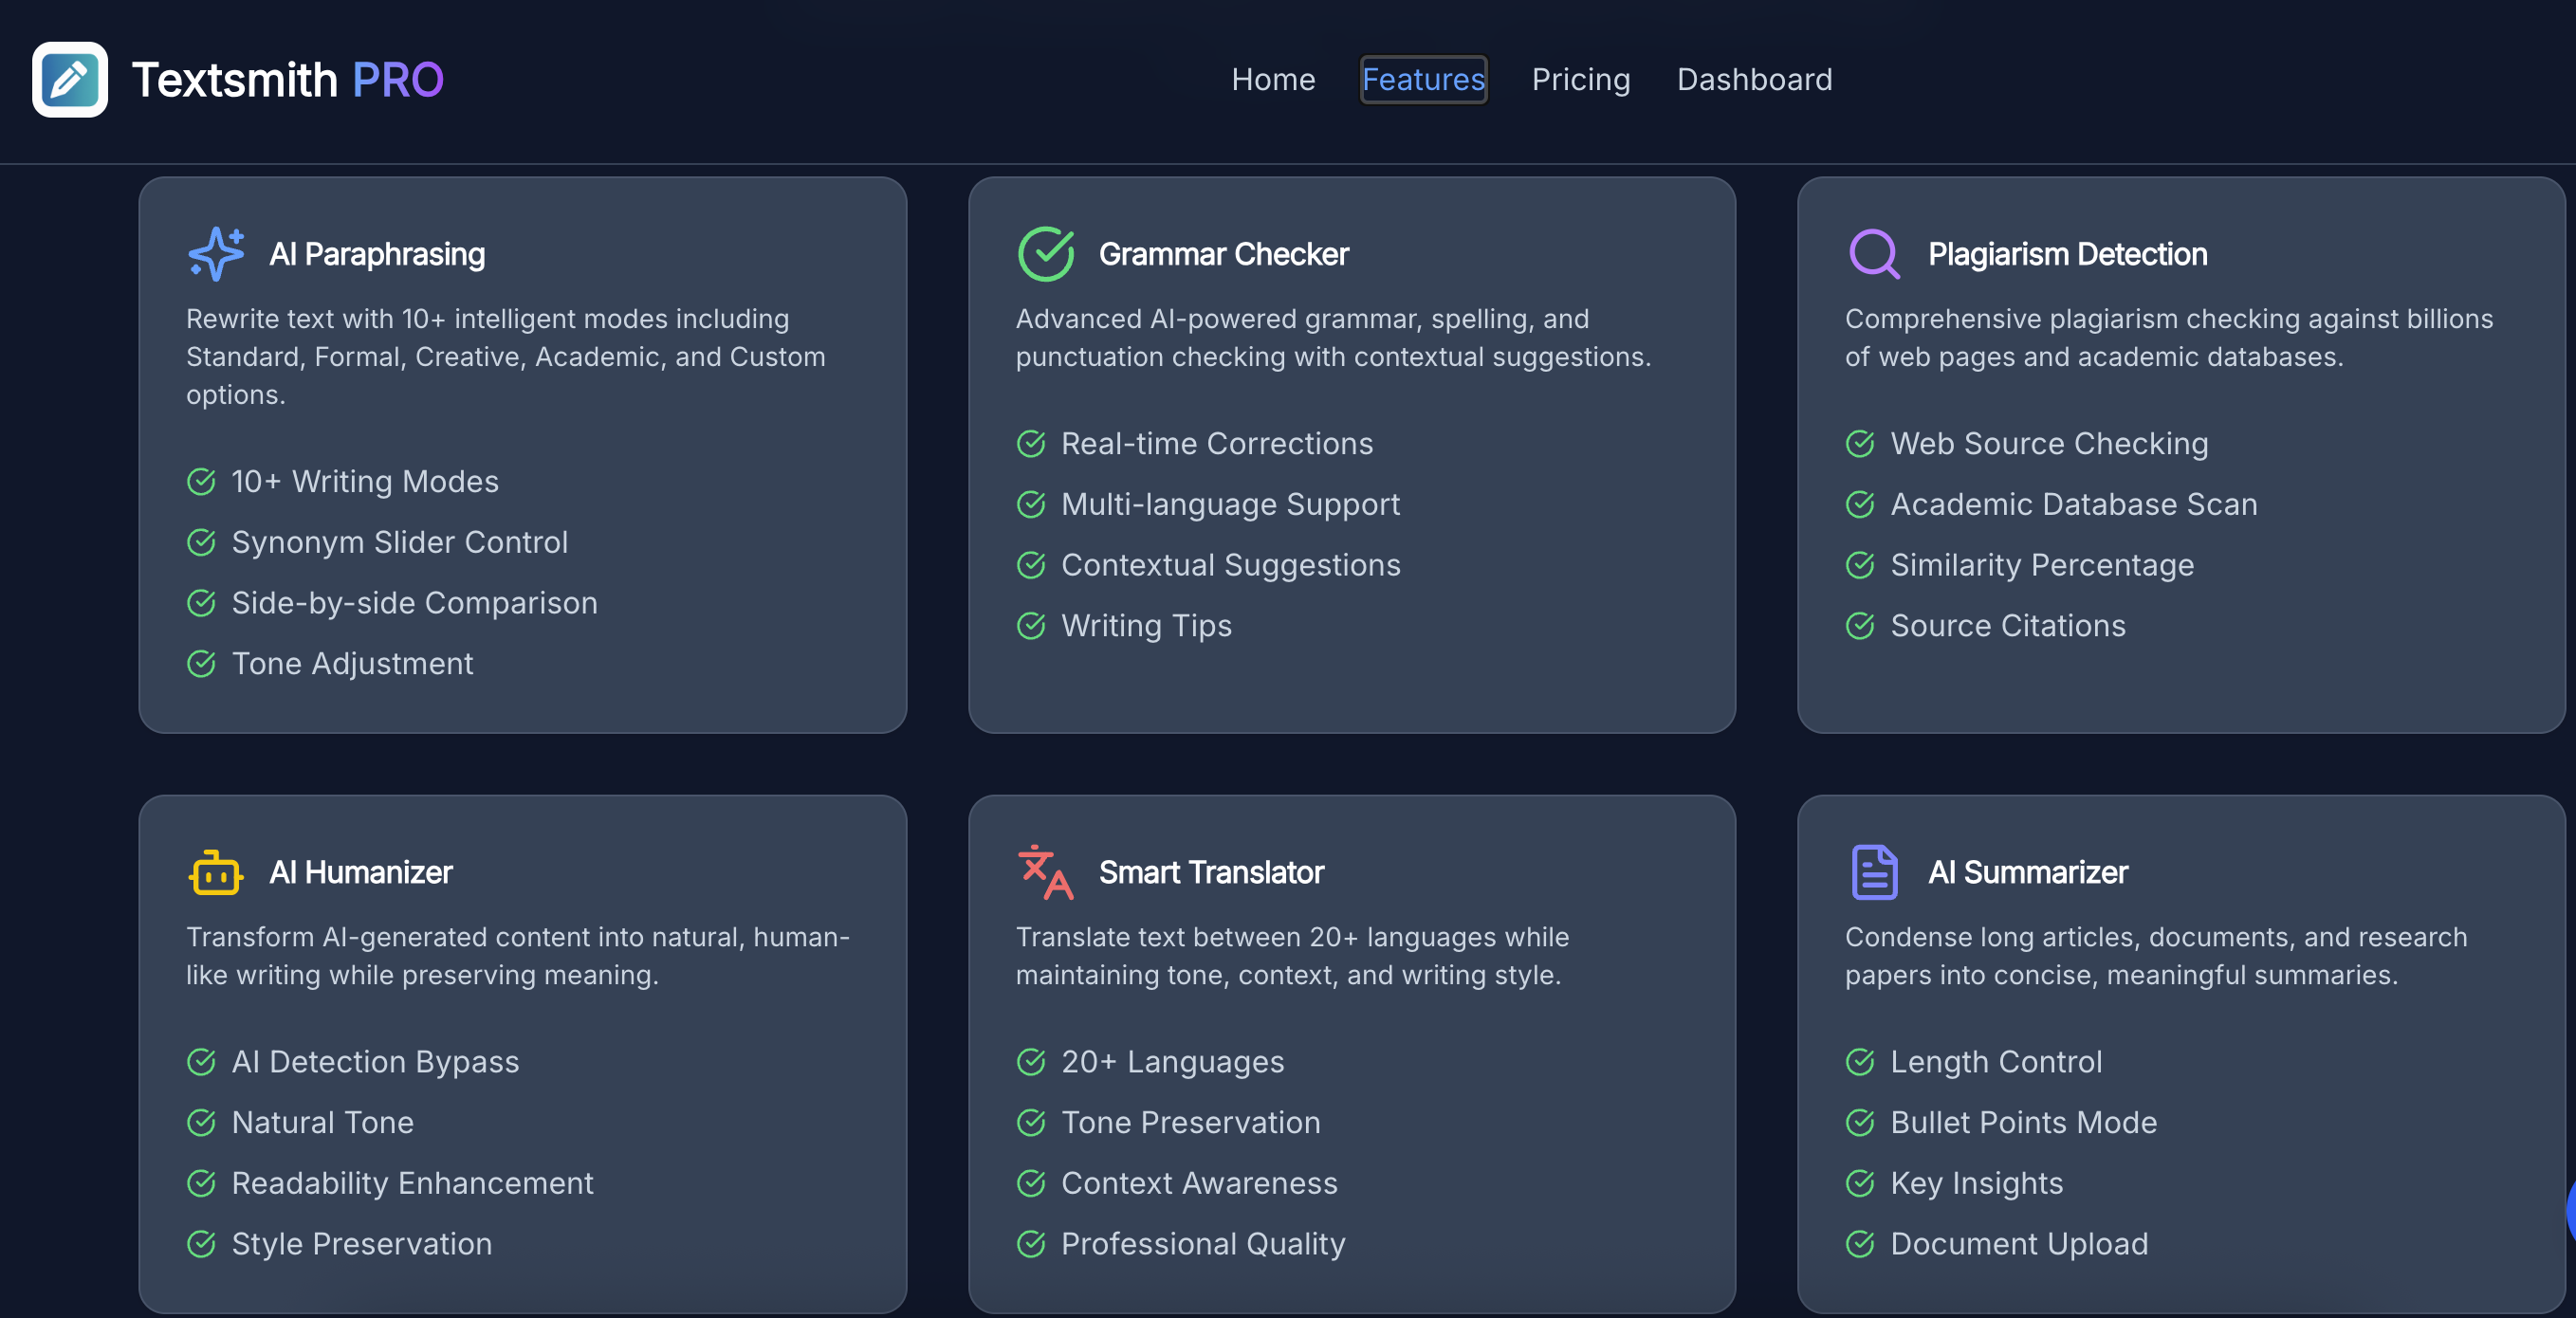Click the Smart Translator translation icon
Screen dimensions: 2576x1318
1043,872
